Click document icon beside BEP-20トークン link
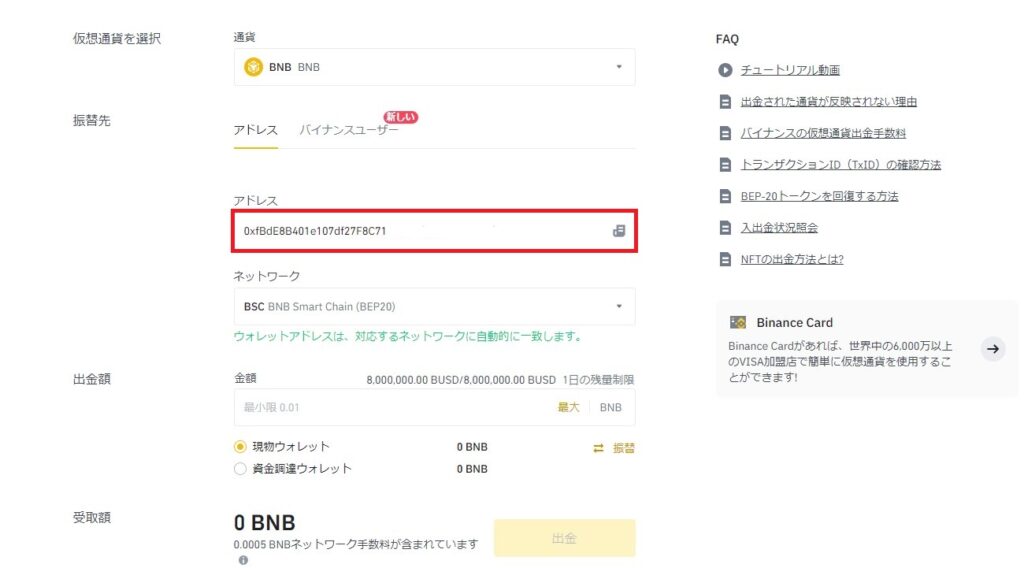The image size is (1024, 568). coord(725,196)
